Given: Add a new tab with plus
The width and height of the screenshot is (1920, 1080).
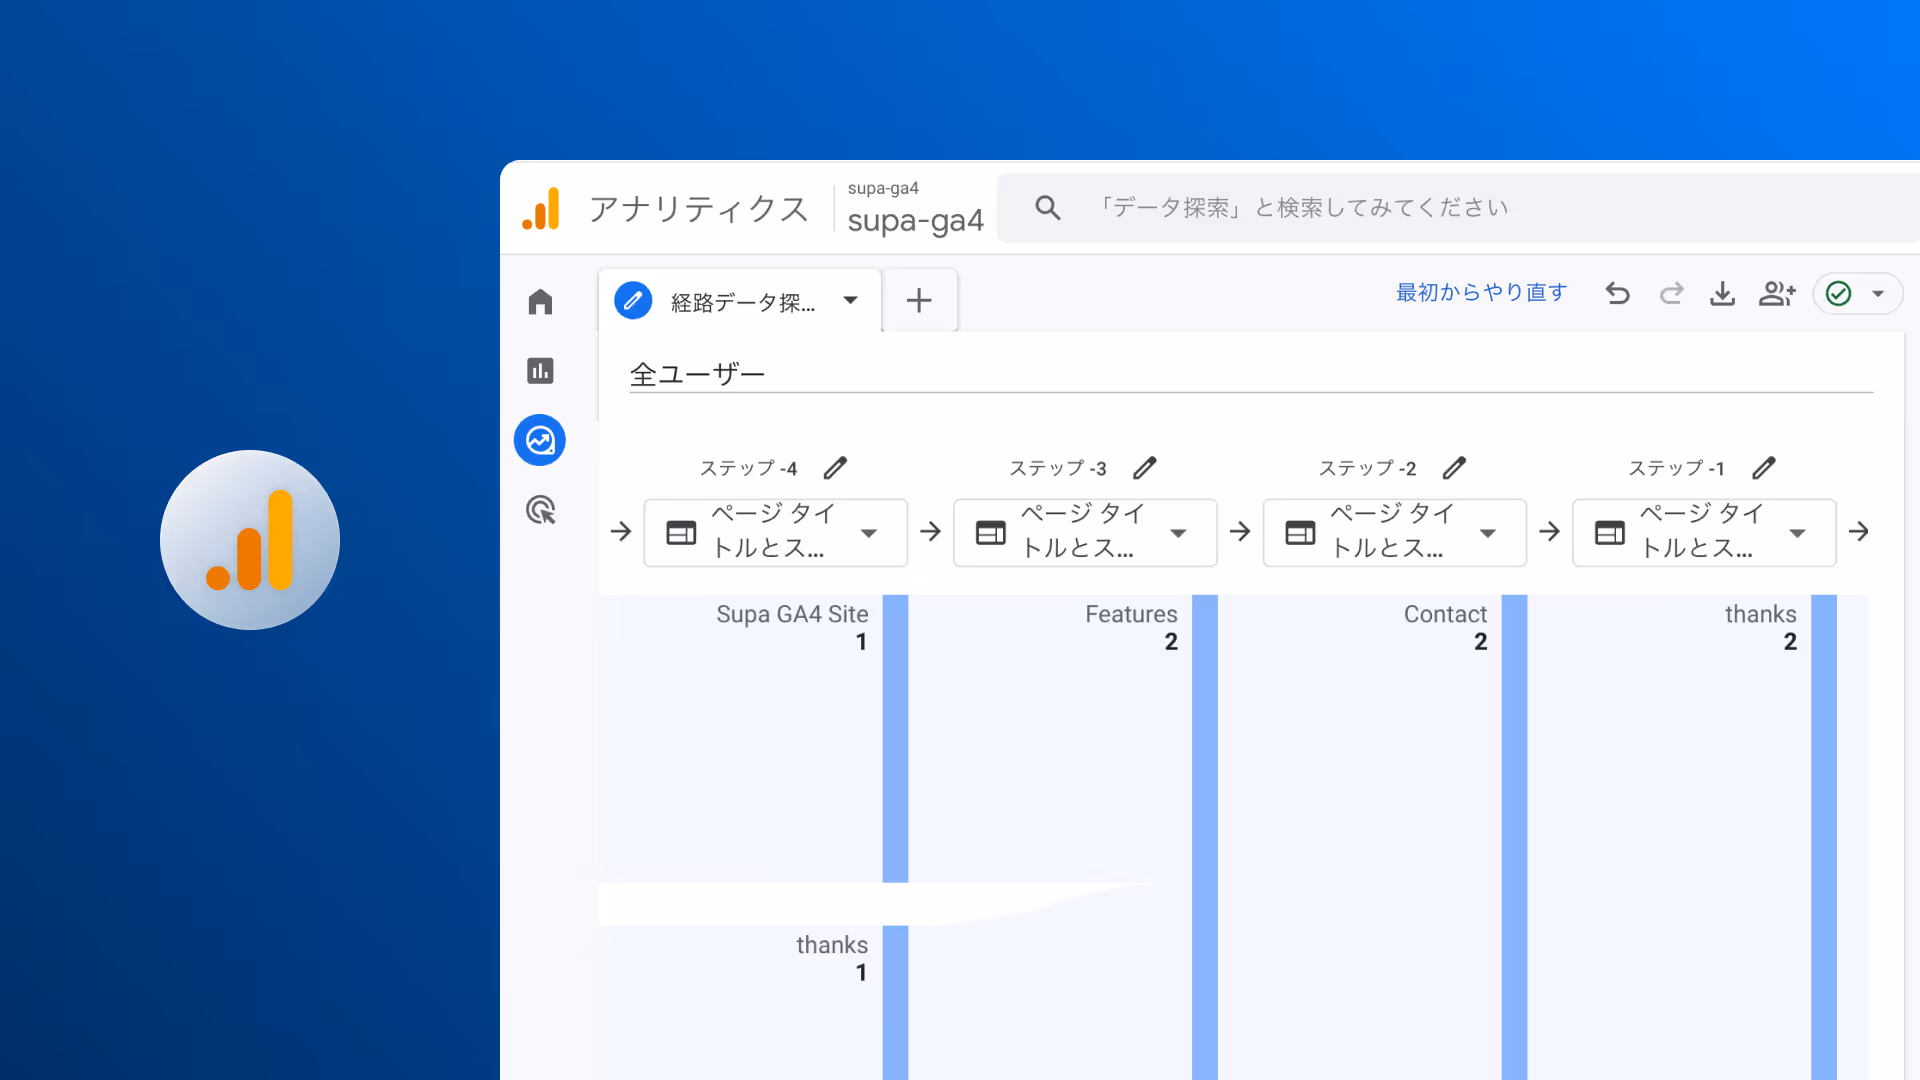Looking at the screenshot, I should click(919, 300).
